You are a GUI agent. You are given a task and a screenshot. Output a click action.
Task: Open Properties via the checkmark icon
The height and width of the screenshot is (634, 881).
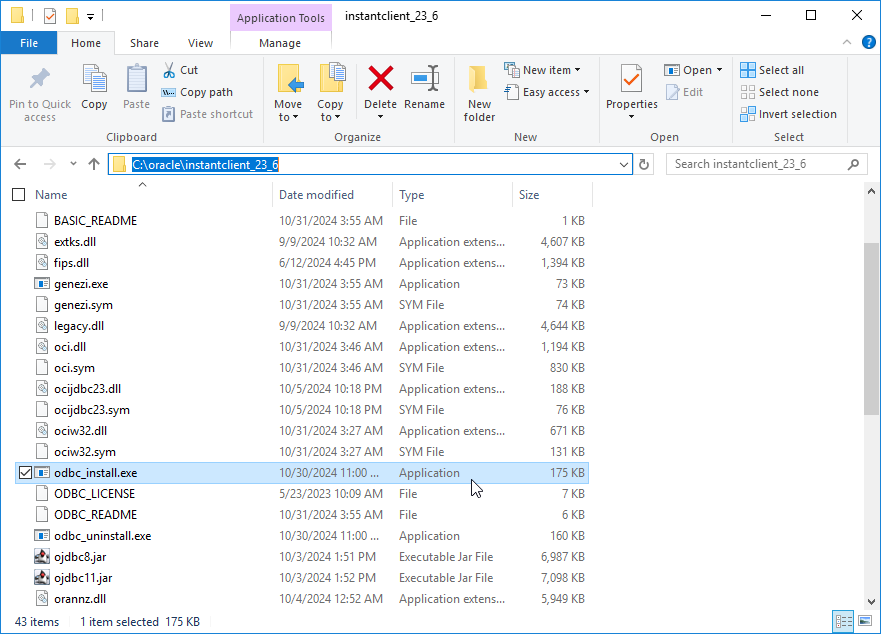631,78
